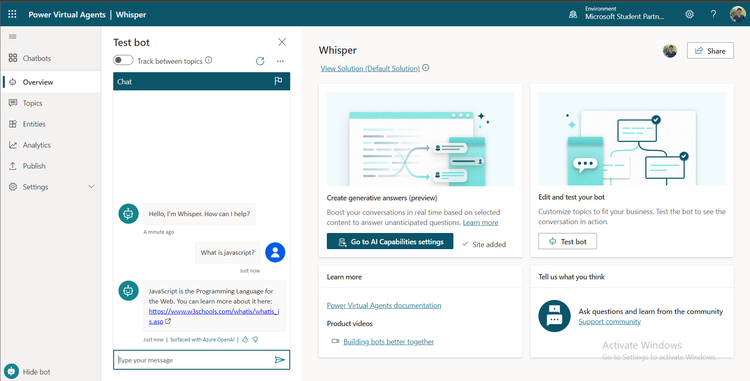Image resolution: width=750 pixels, height=381 pixels.
Task: Click the 'What is javascript?' message
Action: click(228, 252)
